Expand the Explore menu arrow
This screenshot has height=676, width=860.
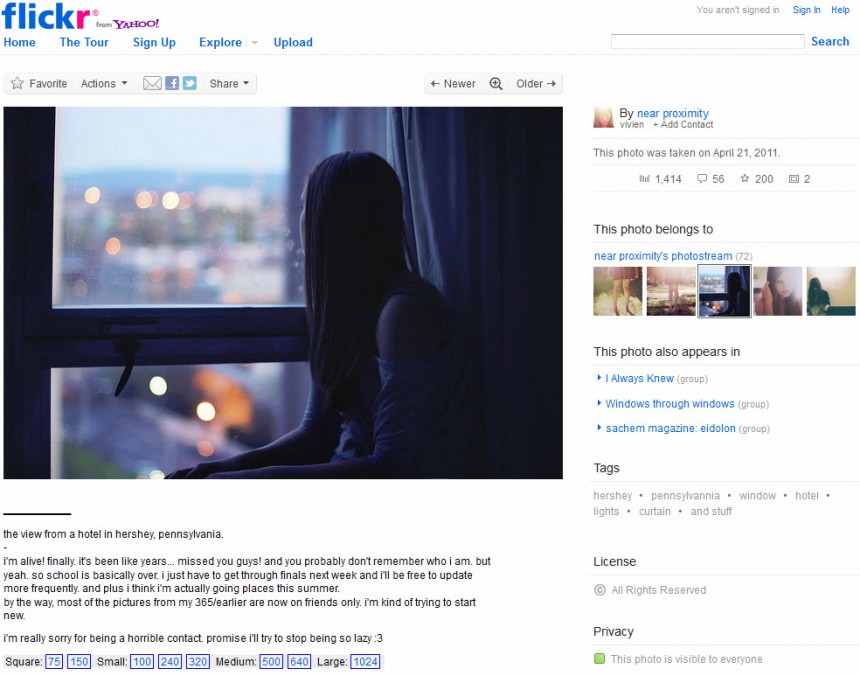coord(252,44)
